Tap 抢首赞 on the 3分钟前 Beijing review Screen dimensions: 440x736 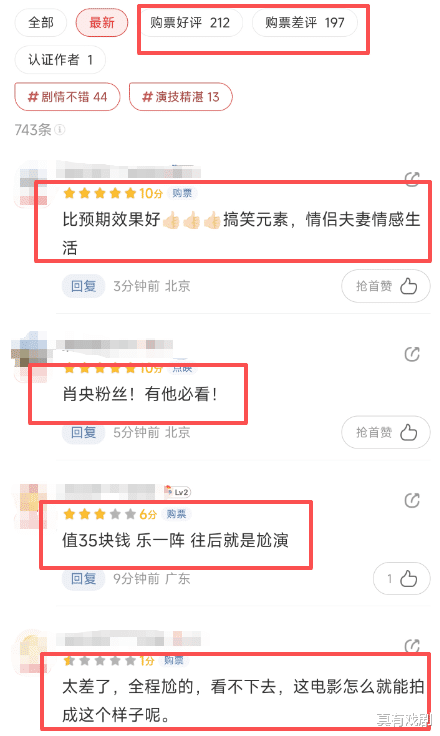coord(386,286)
